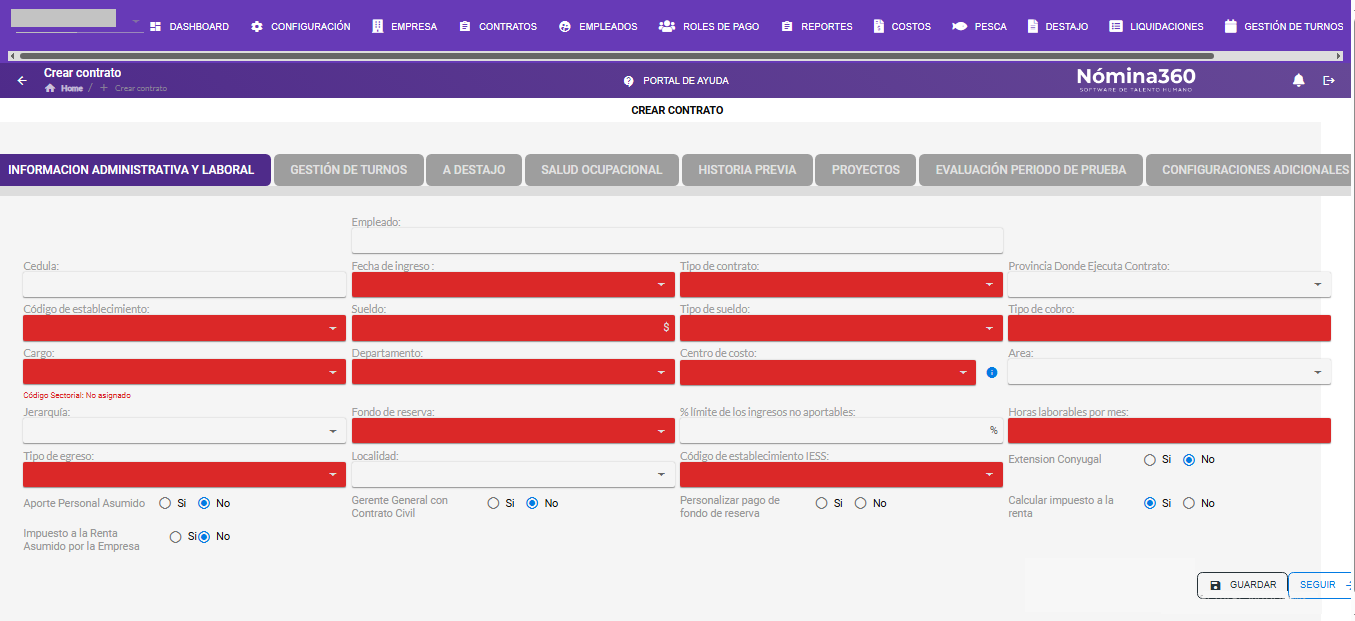Viewport: 1355px width, 621px height.
Task: Click the back arrow icon beside Crear contrato
Action: click(x=22, y=81)
